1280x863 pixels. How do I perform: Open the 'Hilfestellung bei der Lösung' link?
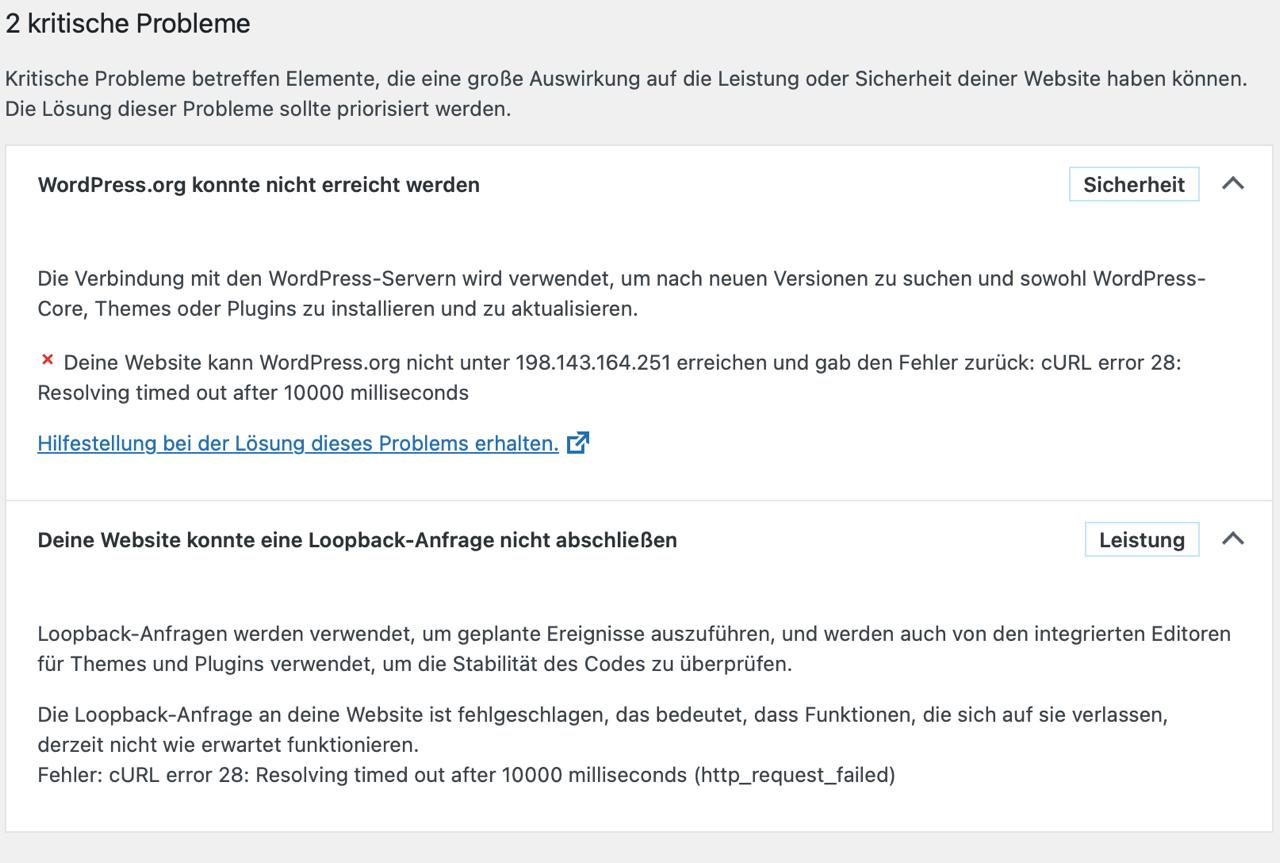point(298,443)
